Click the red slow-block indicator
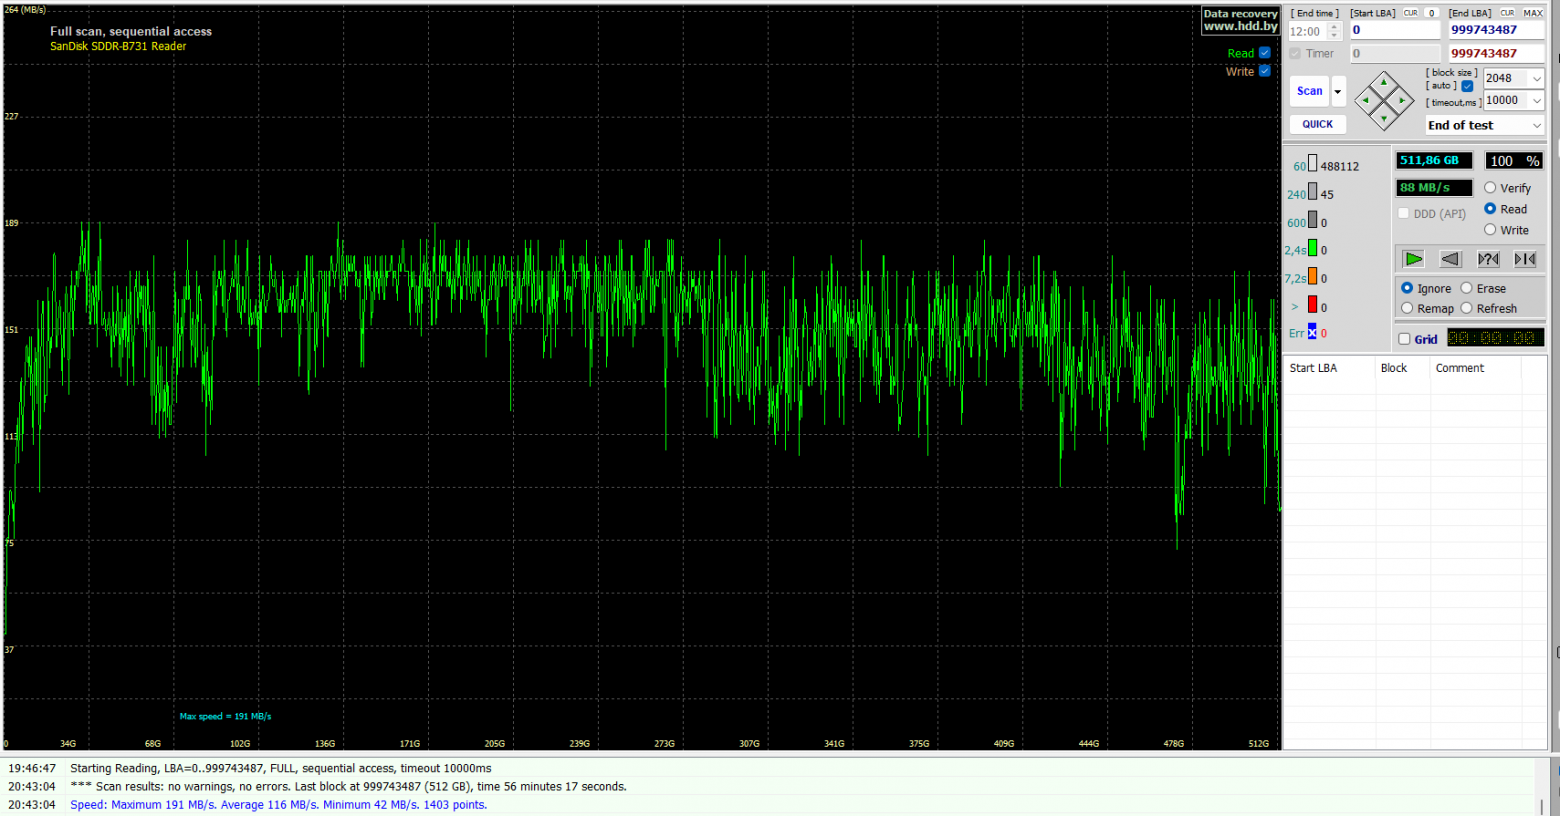The image size is (1560, 816). pos(1312,306)
